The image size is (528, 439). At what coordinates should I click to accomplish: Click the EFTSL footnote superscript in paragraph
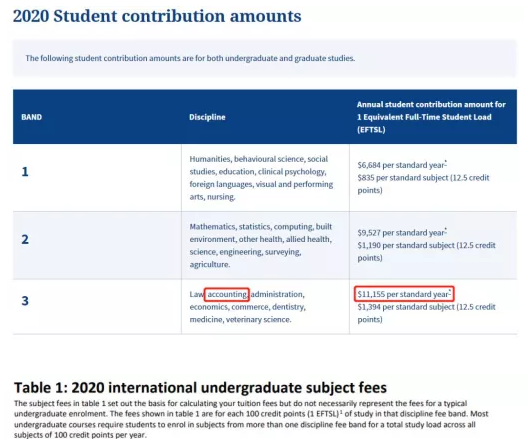[341, 411]
